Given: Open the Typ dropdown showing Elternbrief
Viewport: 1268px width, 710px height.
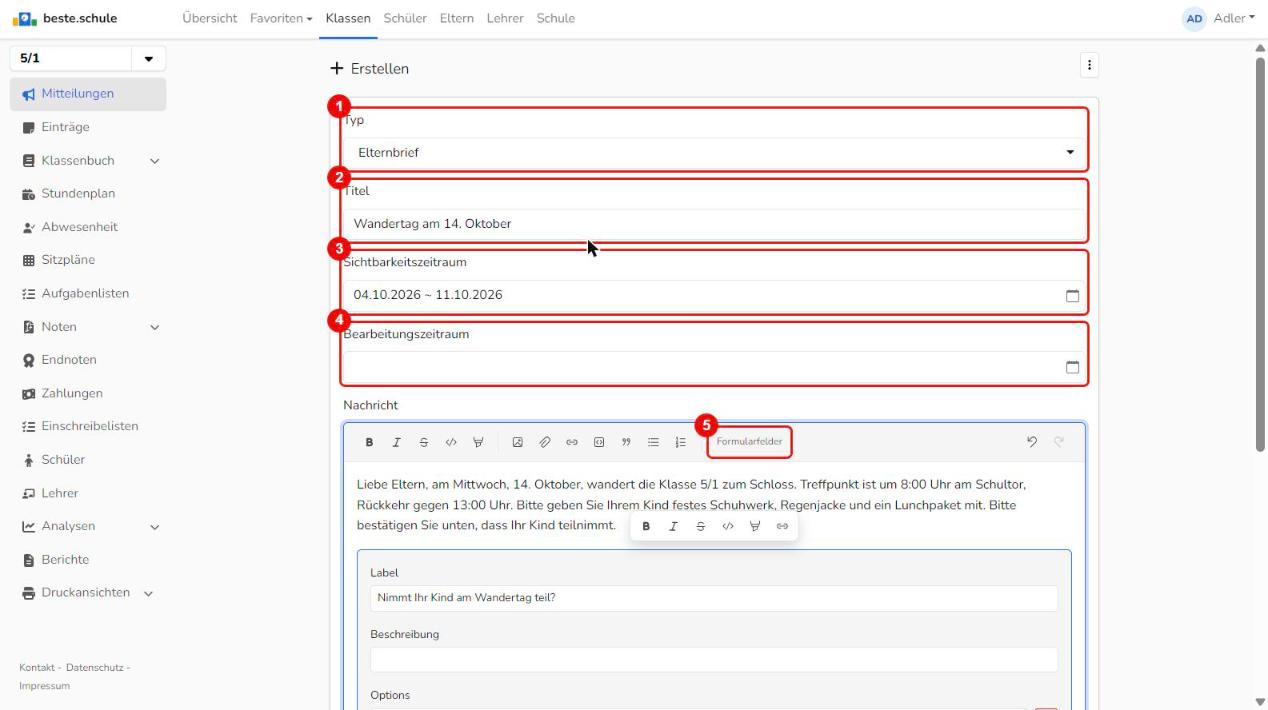Looking at the screenshot, I should (714, 153).
